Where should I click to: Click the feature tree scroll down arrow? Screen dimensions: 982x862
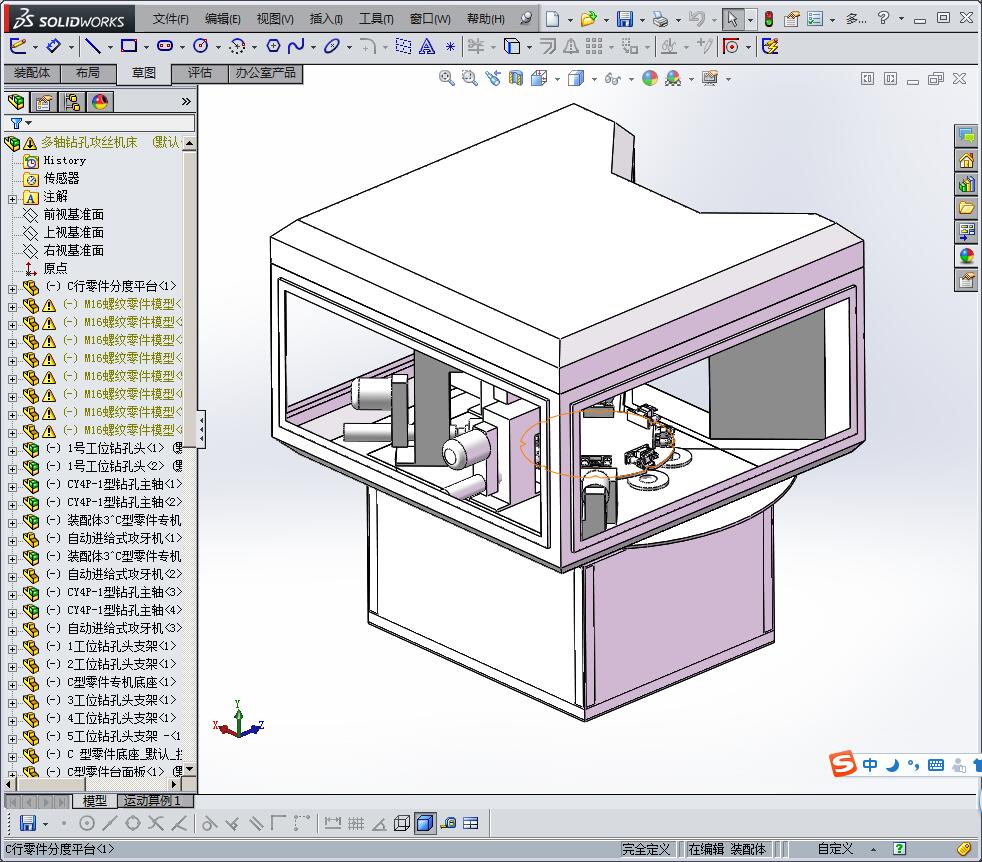(189, 769)
